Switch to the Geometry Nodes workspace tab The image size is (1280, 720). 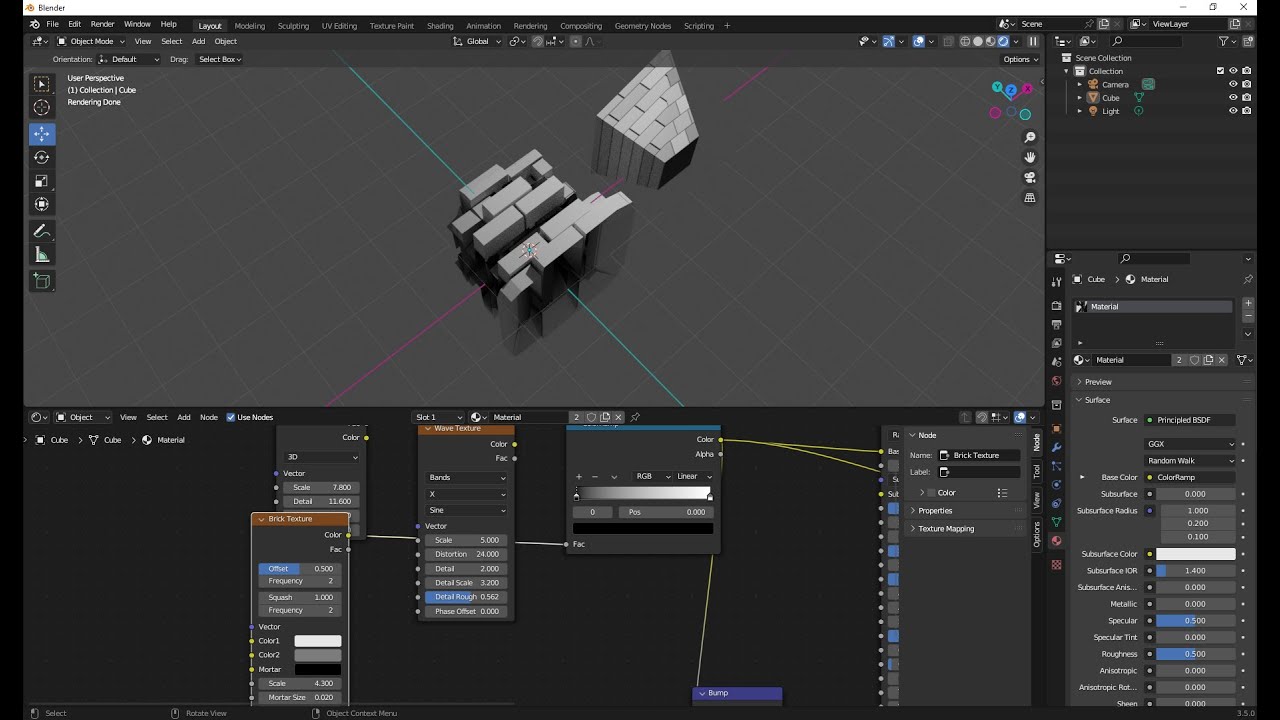643,25
